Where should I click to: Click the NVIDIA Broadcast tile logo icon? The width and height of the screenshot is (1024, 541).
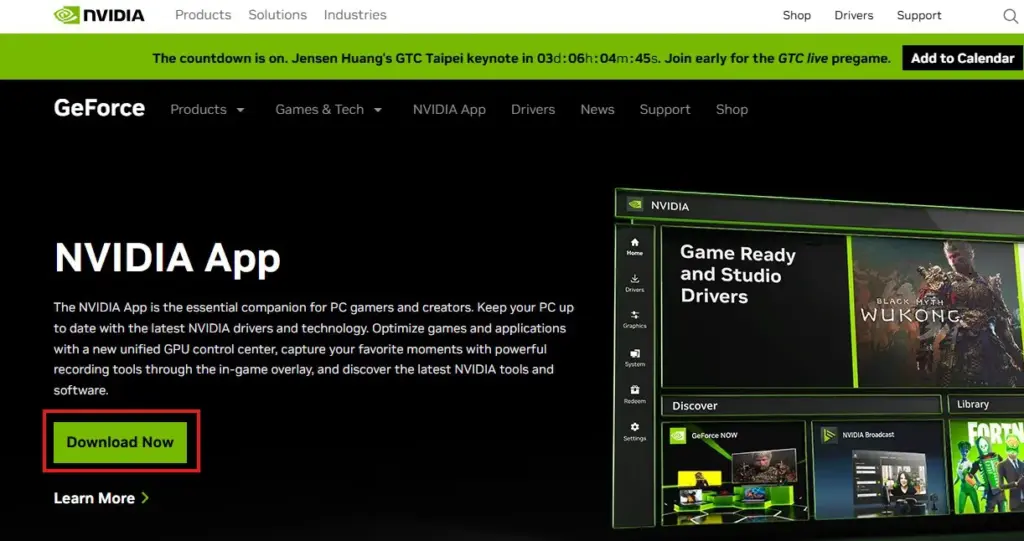[829, 434]
